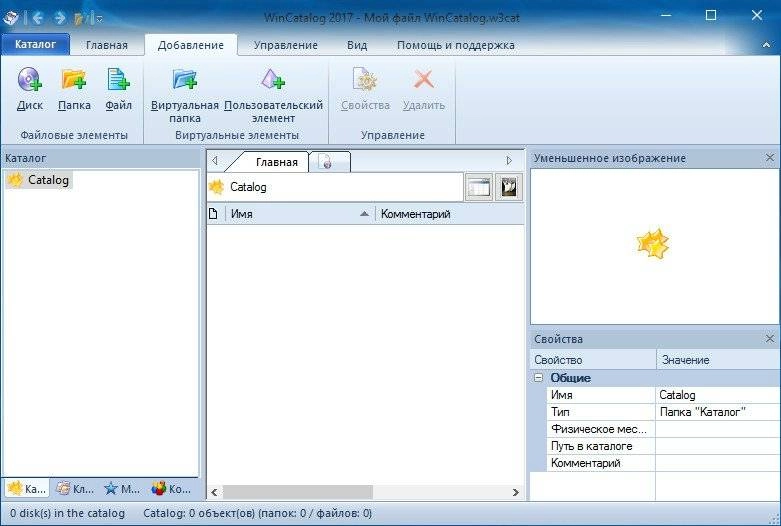Click the back arrow in quick access toolbar
The height and width of the screenshot is (526, 781).
pos(38,18)
